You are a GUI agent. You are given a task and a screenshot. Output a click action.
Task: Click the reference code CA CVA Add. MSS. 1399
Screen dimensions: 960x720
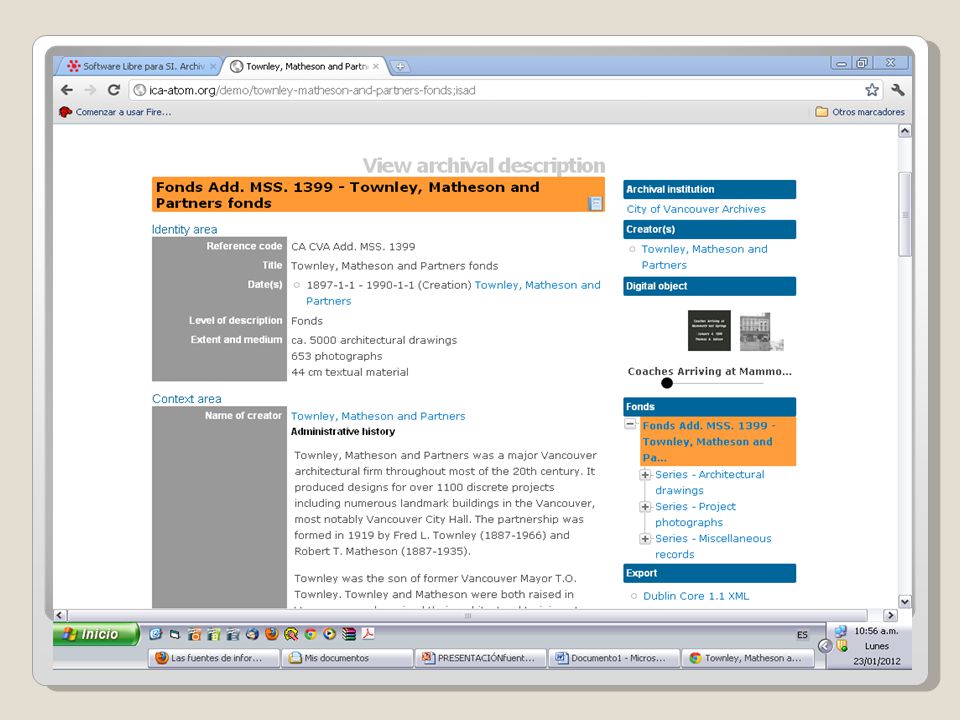(x=353, y=247)
